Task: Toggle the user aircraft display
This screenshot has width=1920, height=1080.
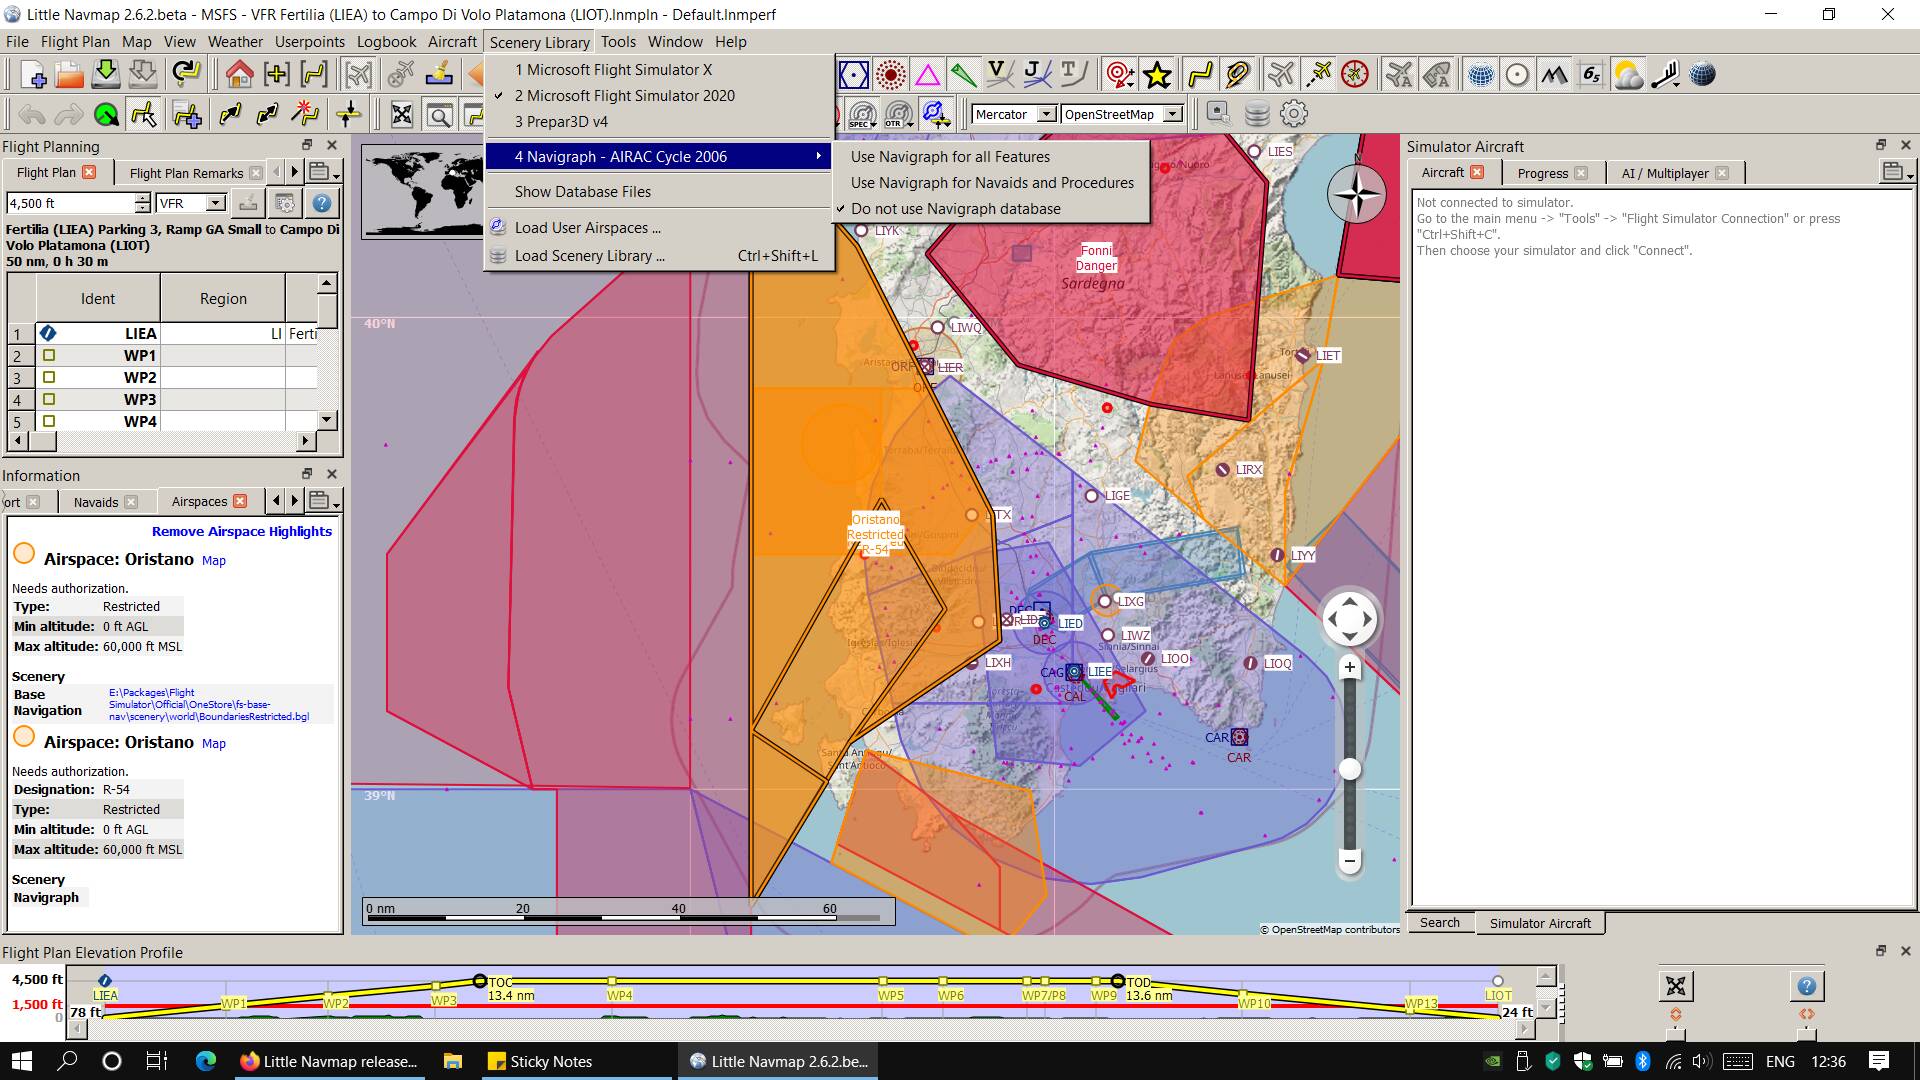Action: click(x=1281, y=75)
